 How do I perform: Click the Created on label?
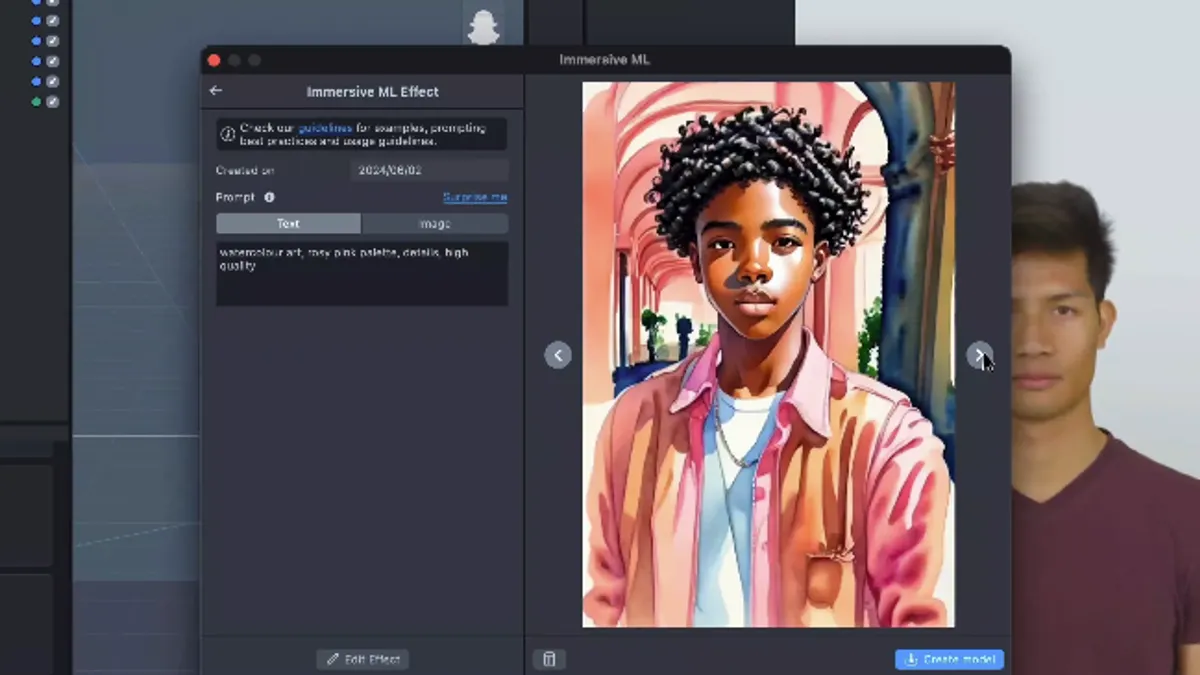click(245, 171)
